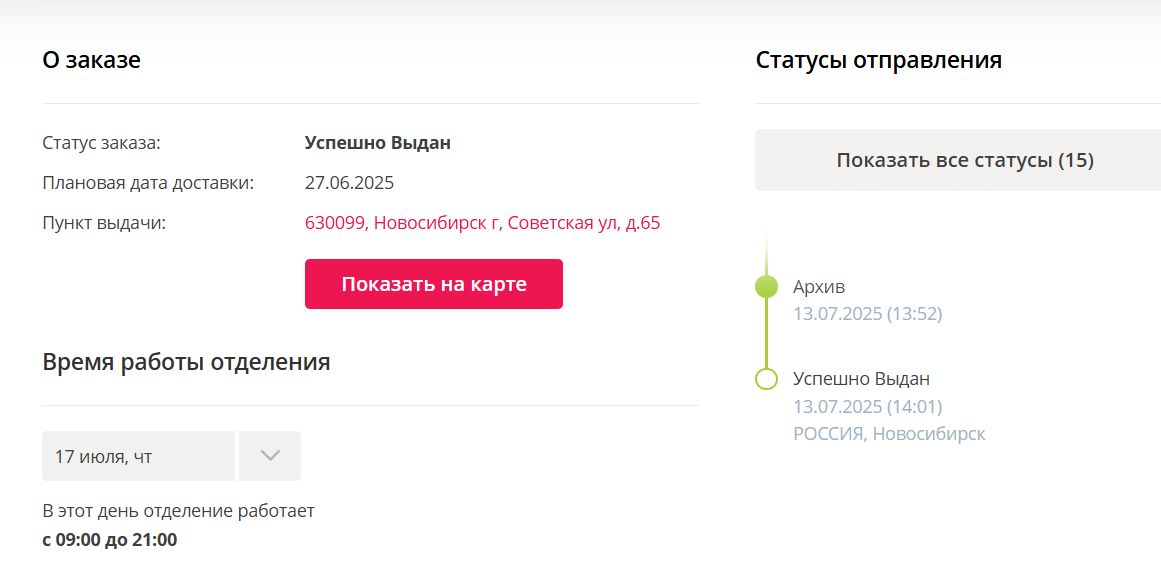The width and height of the screenshot is (1161, 574).
Task: Click the Пункт выдачи label
Action: [104, 223]
